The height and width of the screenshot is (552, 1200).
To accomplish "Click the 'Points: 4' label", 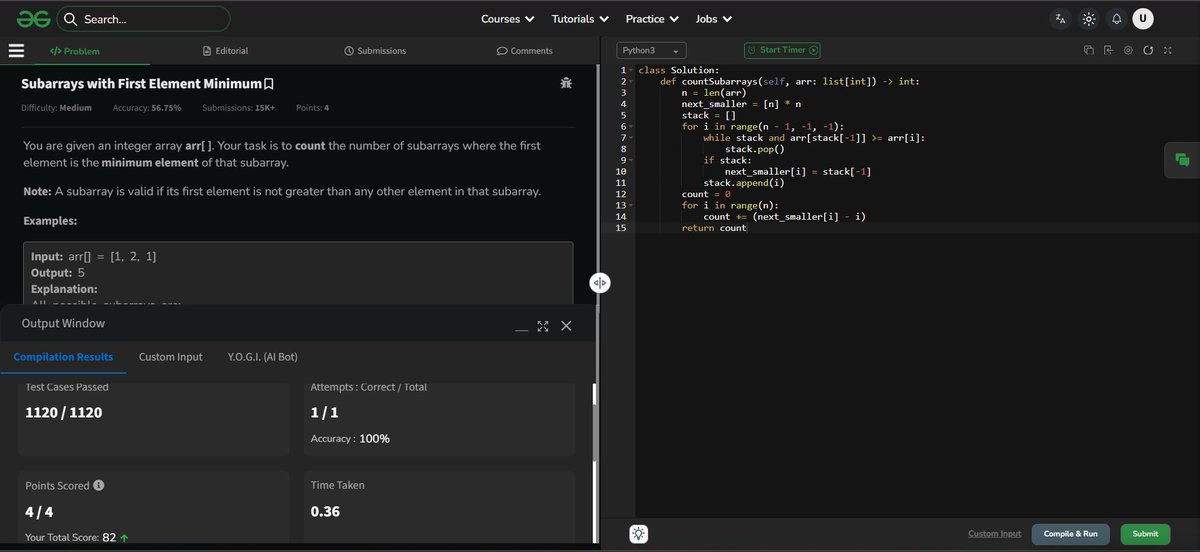I will pos(313,108).
